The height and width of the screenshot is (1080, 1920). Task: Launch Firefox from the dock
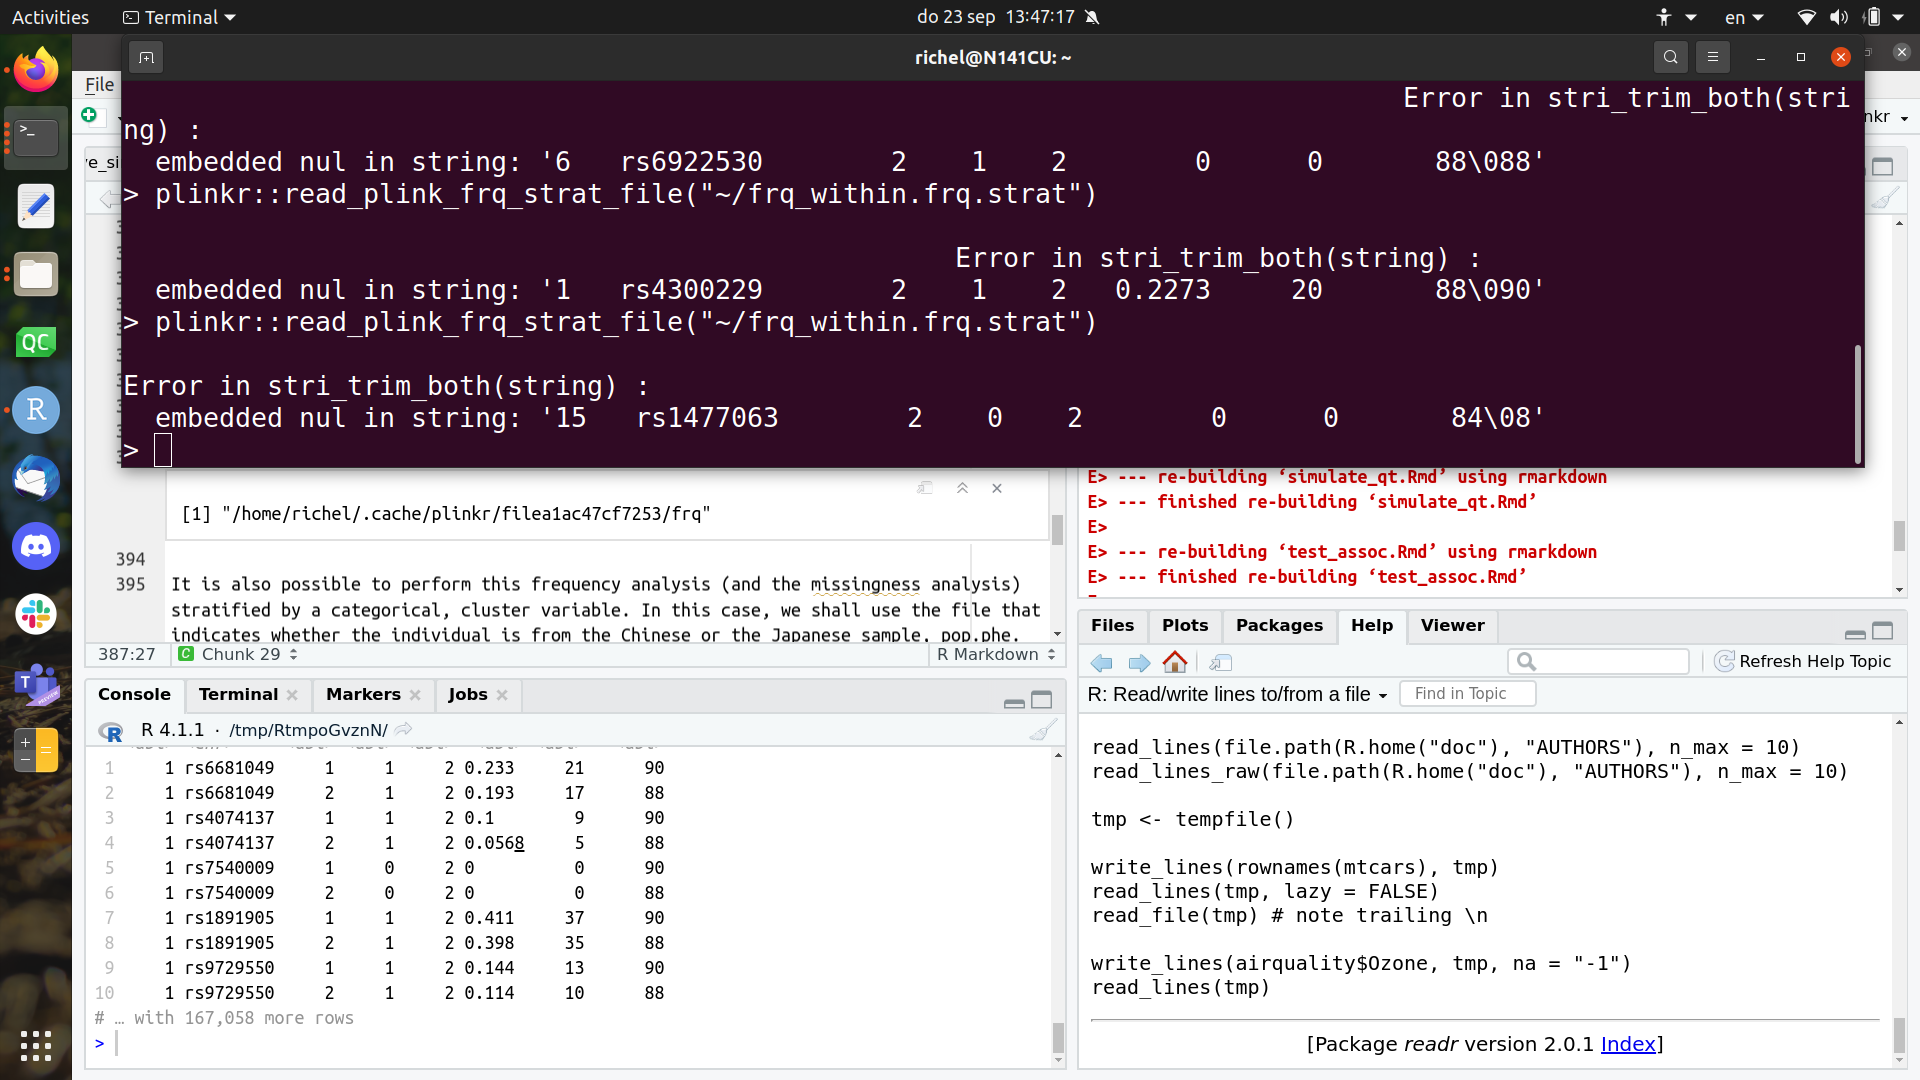pyautogui.click(x=36, y=68)
